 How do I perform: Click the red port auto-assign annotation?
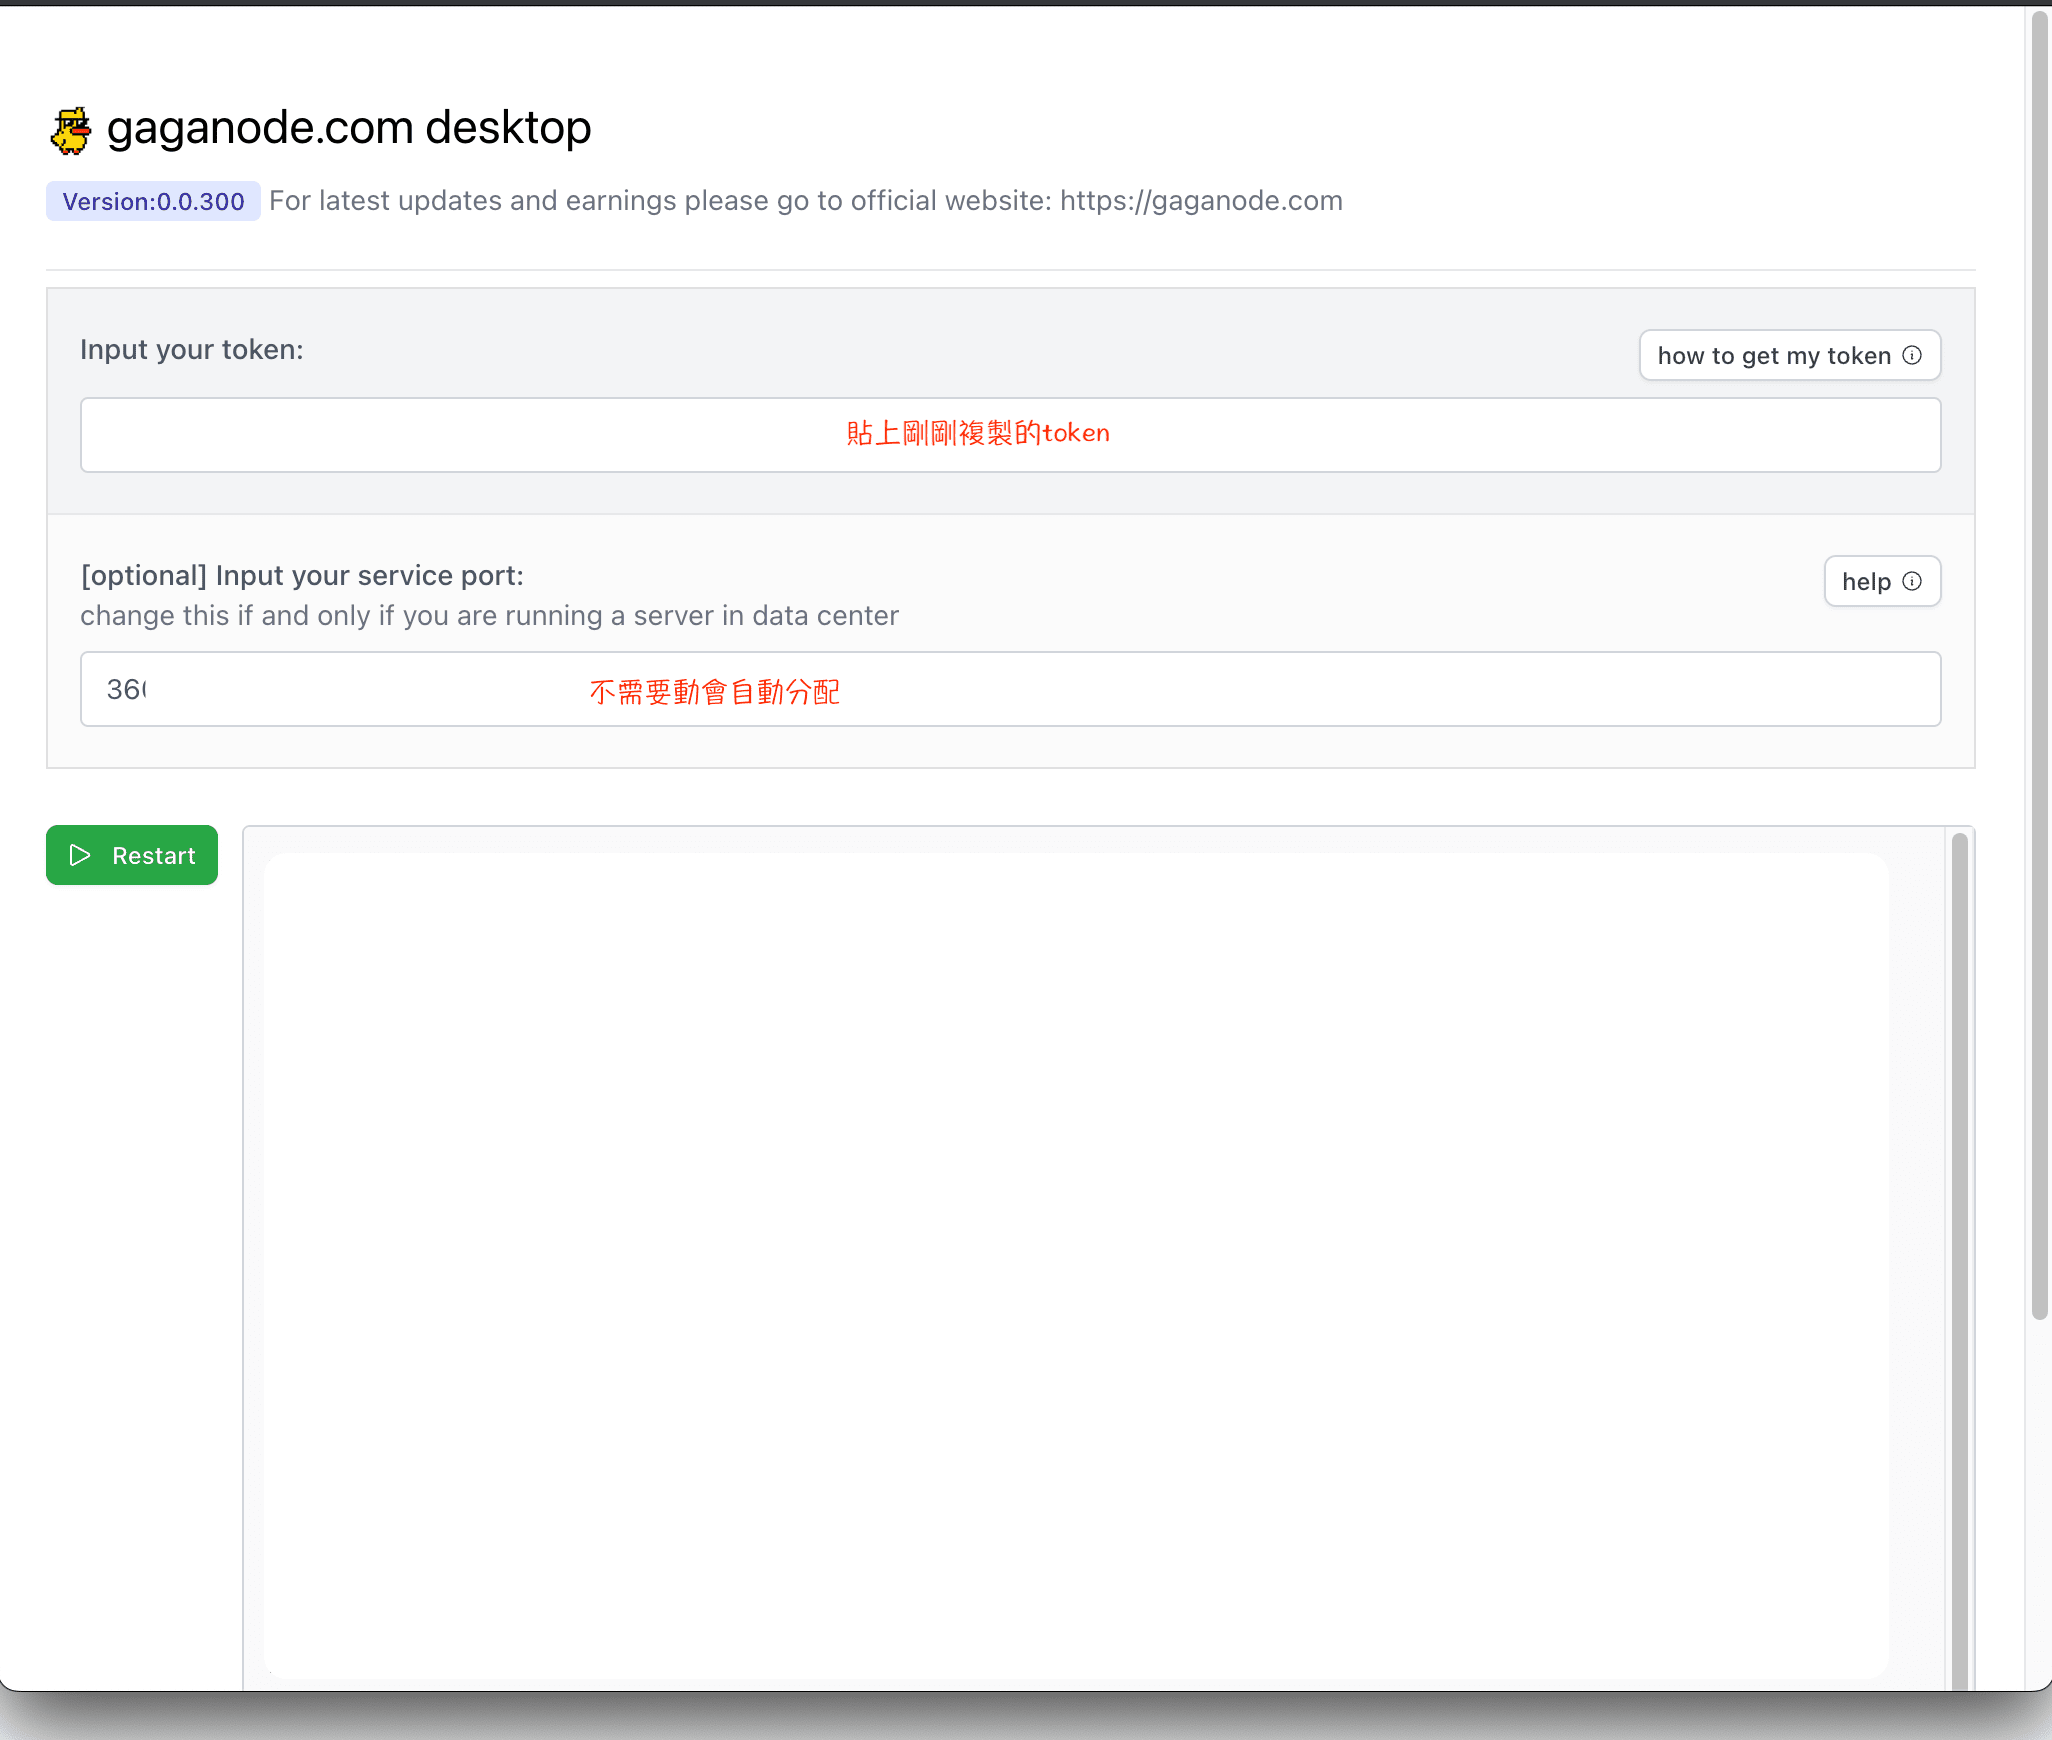click(714, 692)
